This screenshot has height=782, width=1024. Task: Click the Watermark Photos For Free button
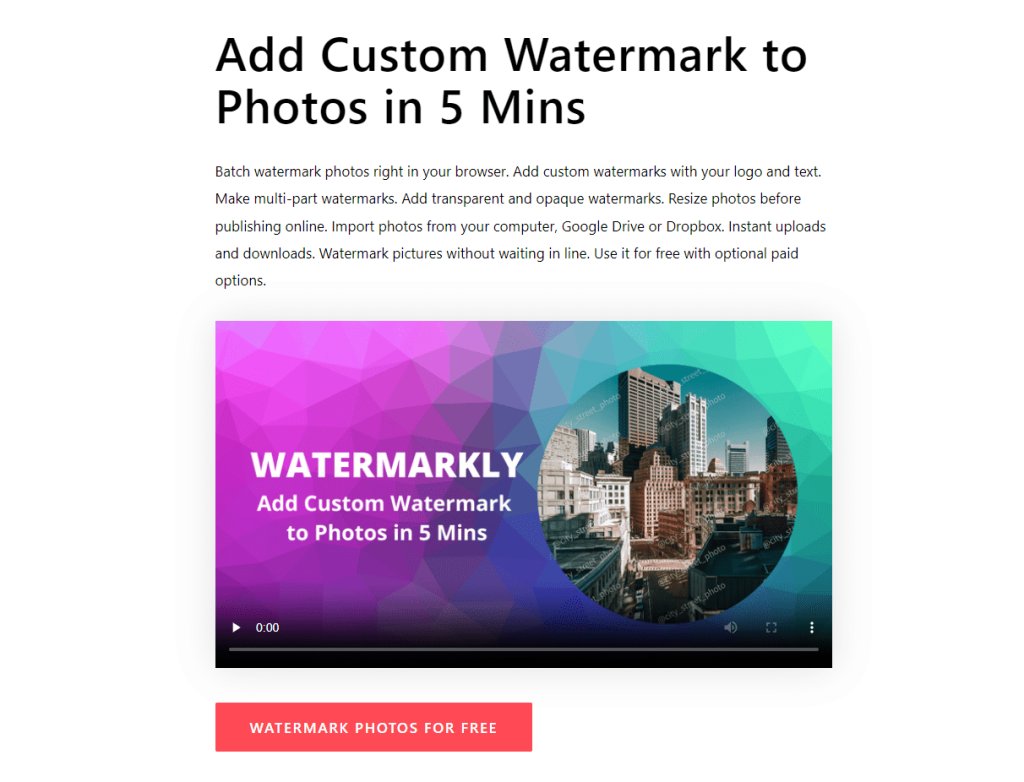[374, 727]
